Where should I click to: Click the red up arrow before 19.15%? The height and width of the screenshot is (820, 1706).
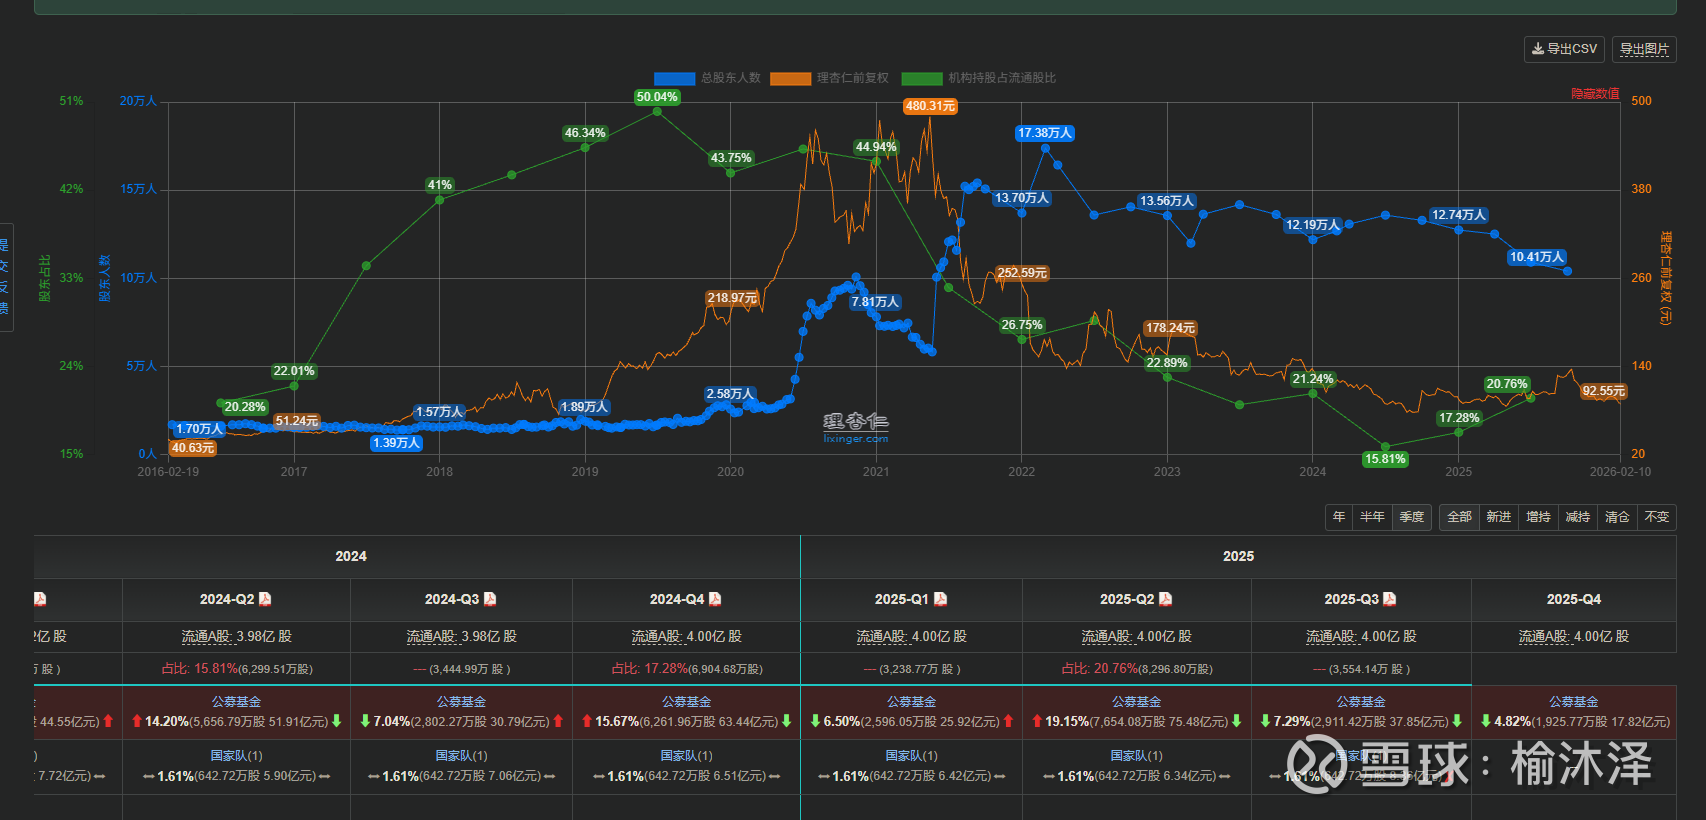point(1037,721)
